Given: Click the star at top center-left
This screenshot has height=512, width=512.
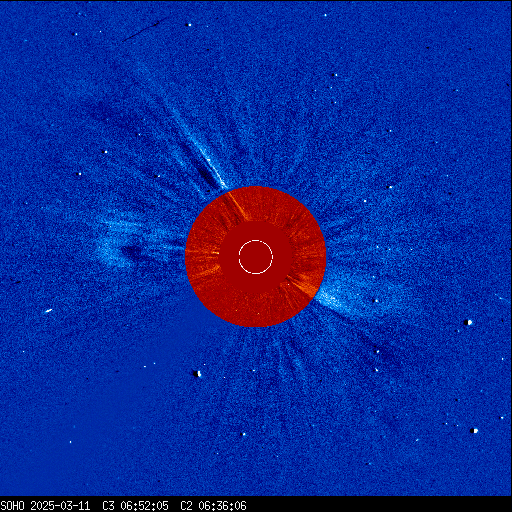Looking at the screenshot, I should coord(189,25).
